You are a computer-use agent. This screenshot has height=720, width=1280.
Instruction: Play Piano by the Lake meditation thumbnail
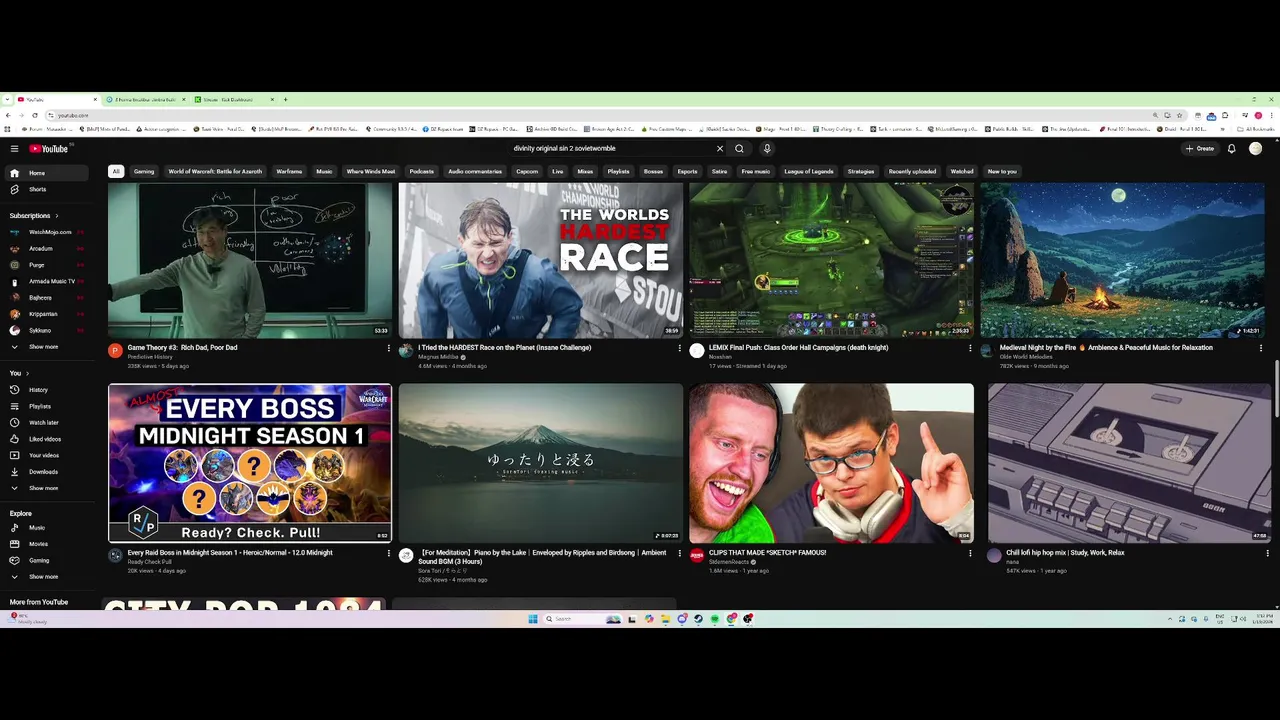pyautogui.click(x=541, y=463)
